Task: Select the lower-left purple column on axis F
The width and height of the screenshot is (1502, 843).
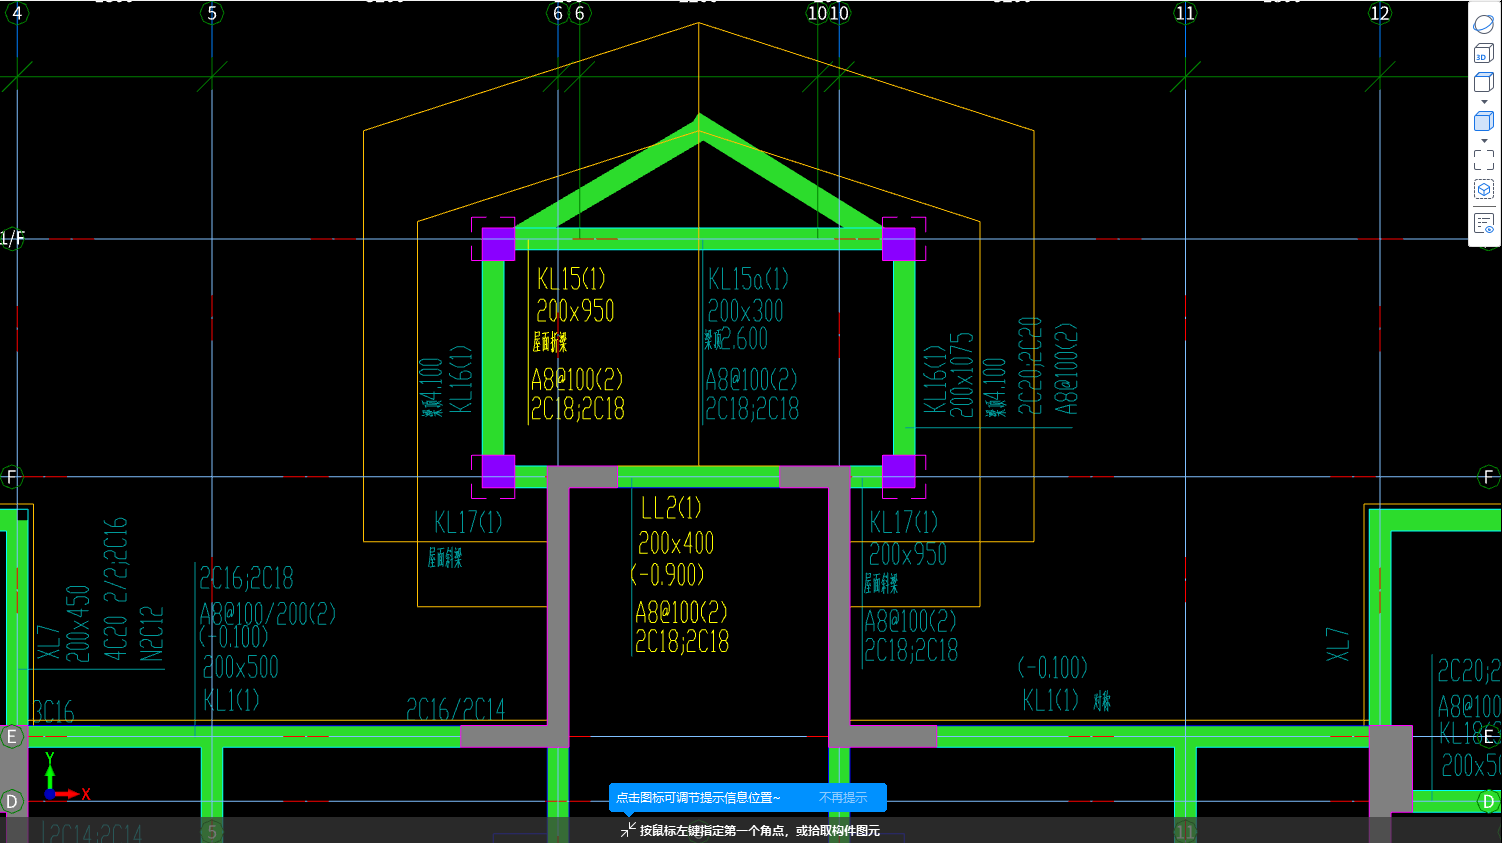Action: (x=498, y=471)
